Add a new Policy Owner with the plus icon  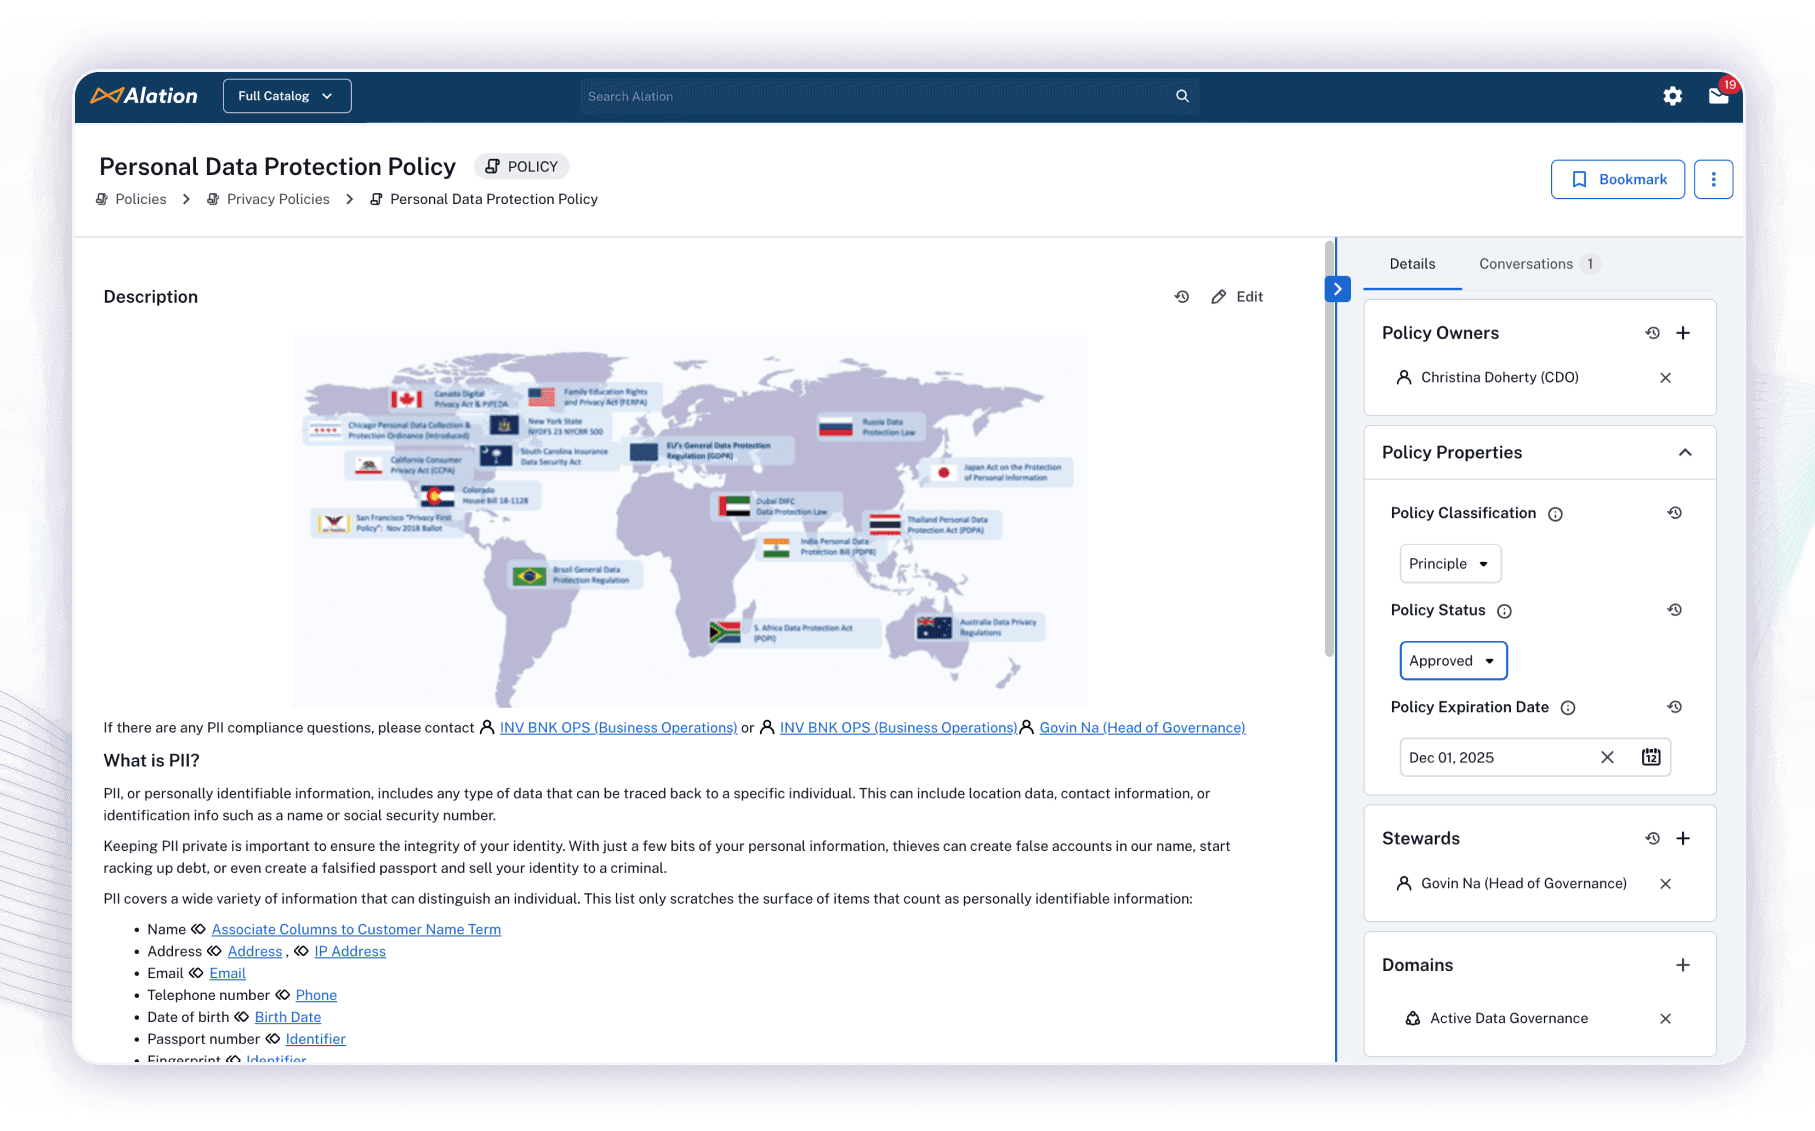coord(1684,332)
